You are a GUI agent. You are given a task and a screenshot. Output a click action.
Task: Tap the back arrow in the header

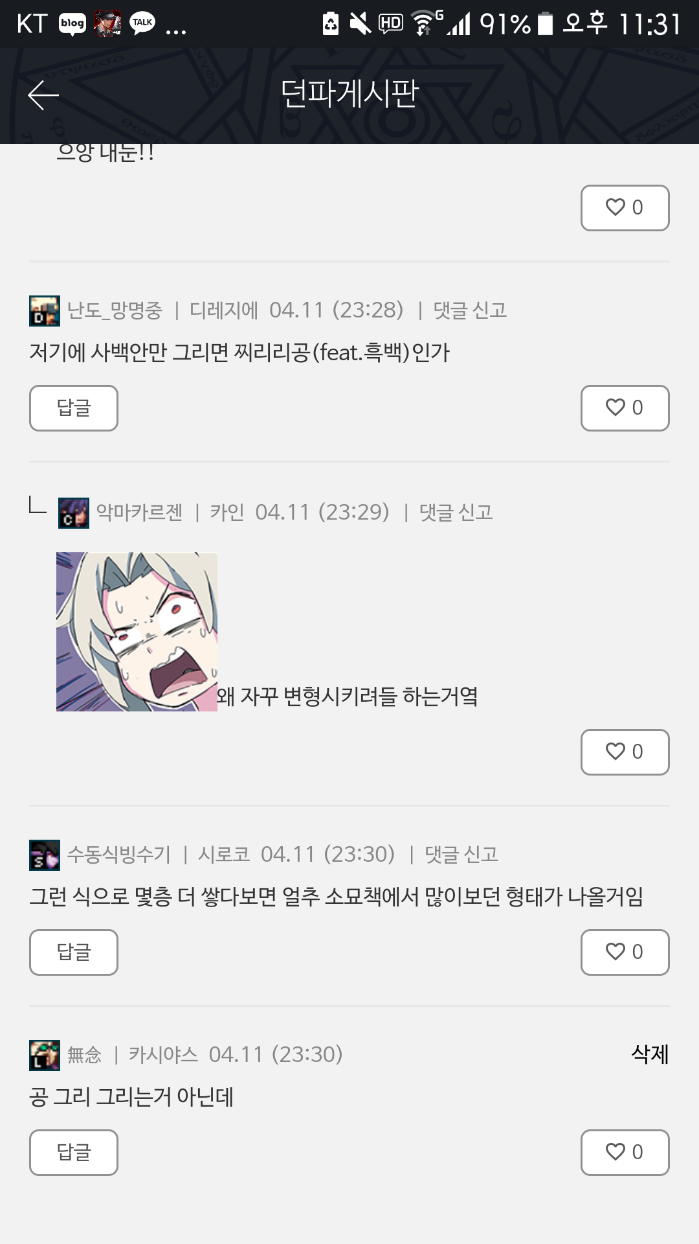(44, 95)
